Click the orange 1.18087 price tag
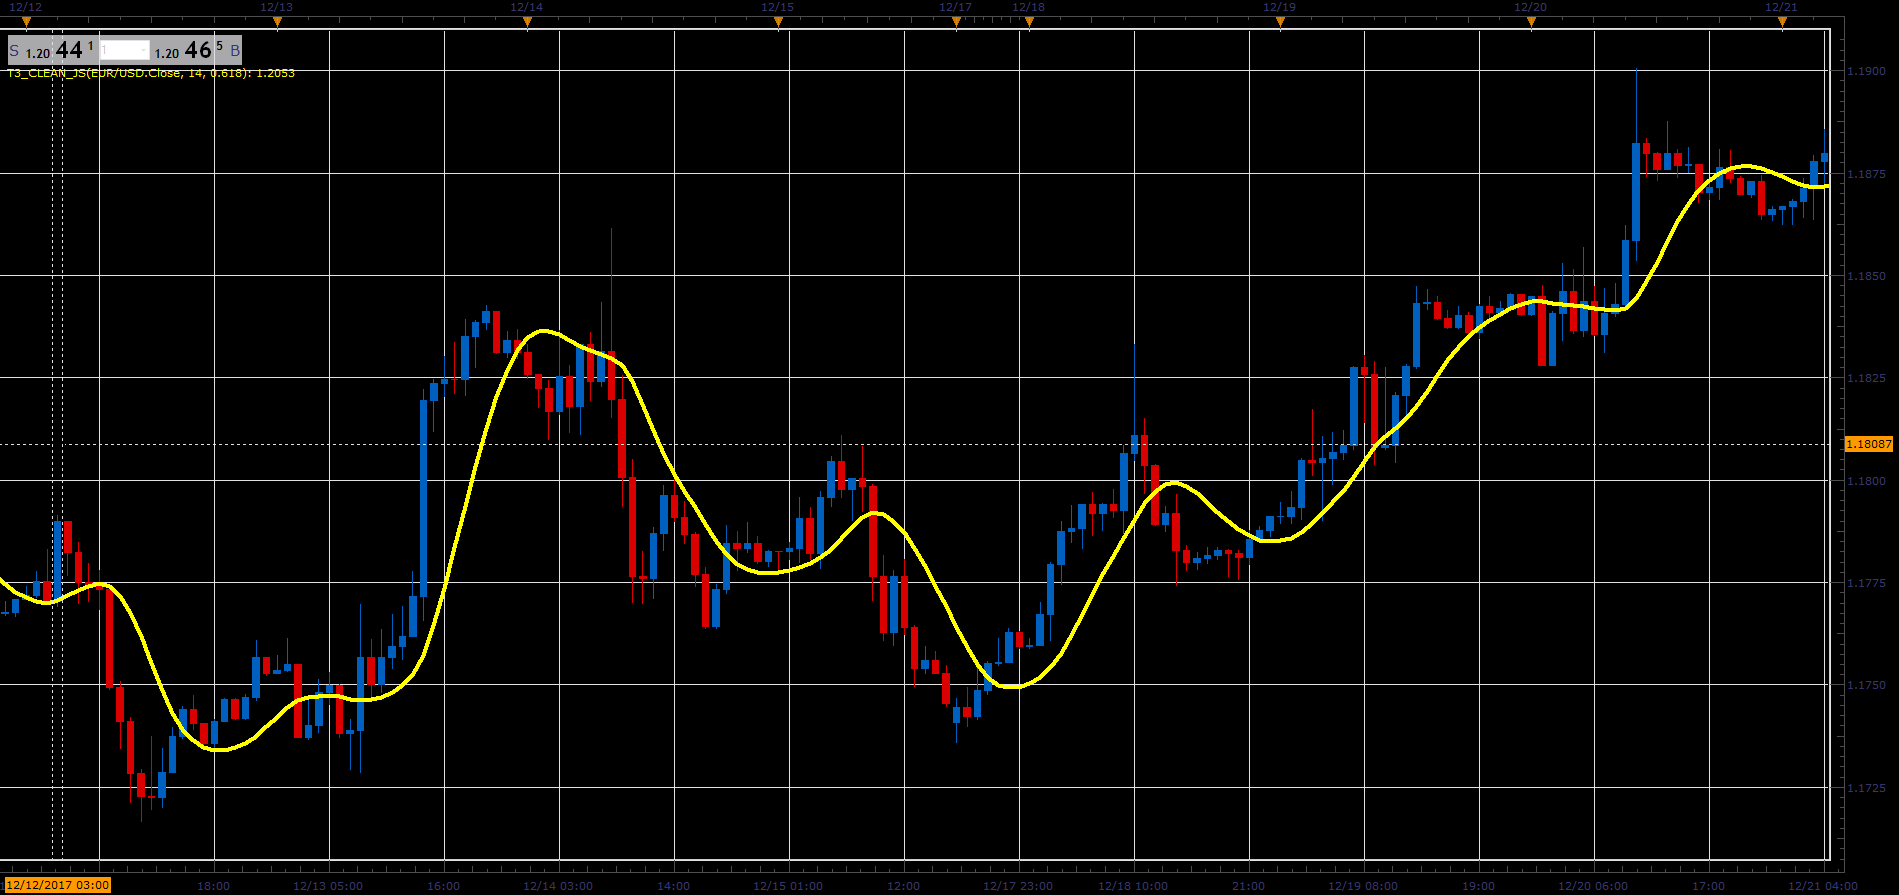This screenshot has width=1899, height=895. click(1868, 443)
